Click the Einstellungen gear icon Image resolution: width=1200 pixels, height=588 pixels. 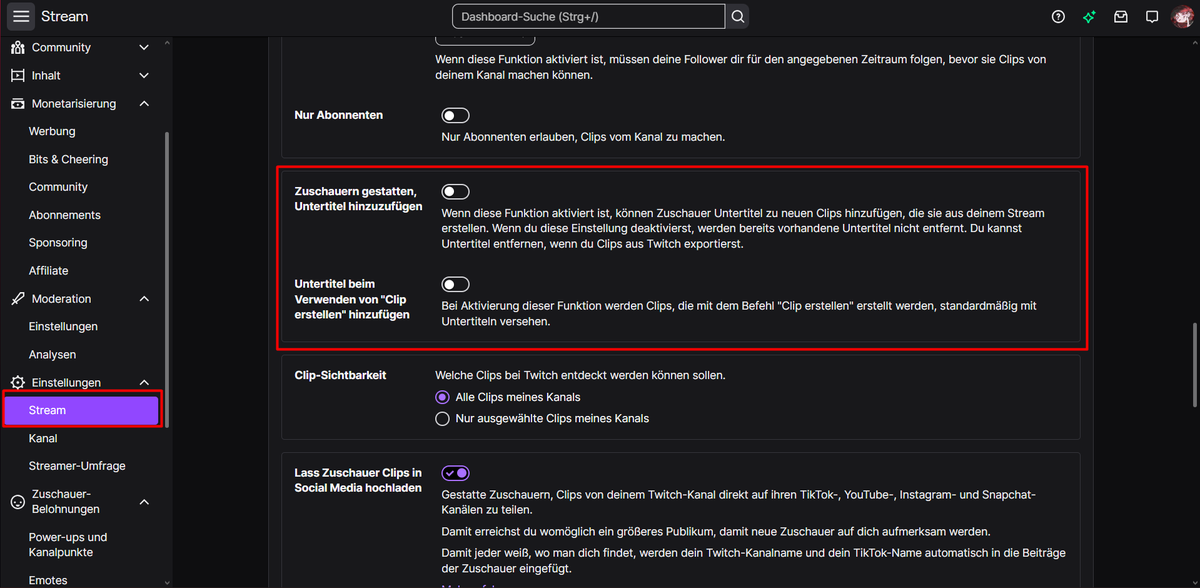(17, 383)
